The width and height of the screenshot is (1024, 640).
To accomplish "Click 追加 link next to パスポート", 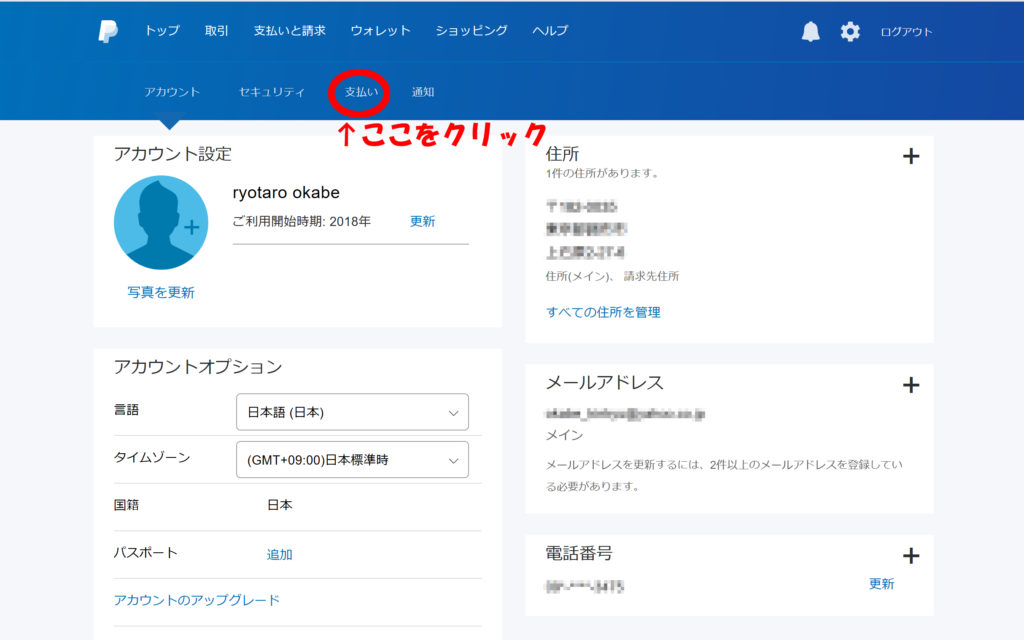I will [279, 554].
